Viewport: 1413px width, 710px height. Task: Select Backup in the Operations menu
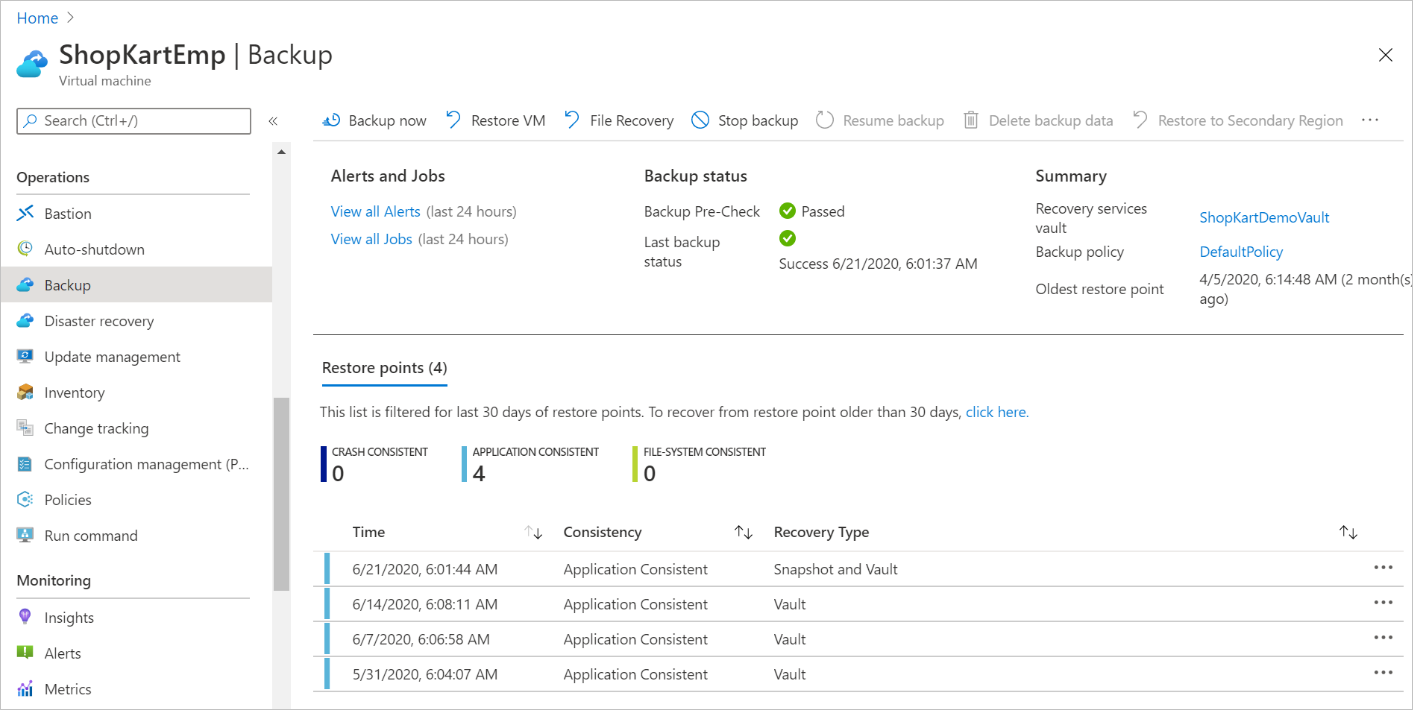(136, 285)
